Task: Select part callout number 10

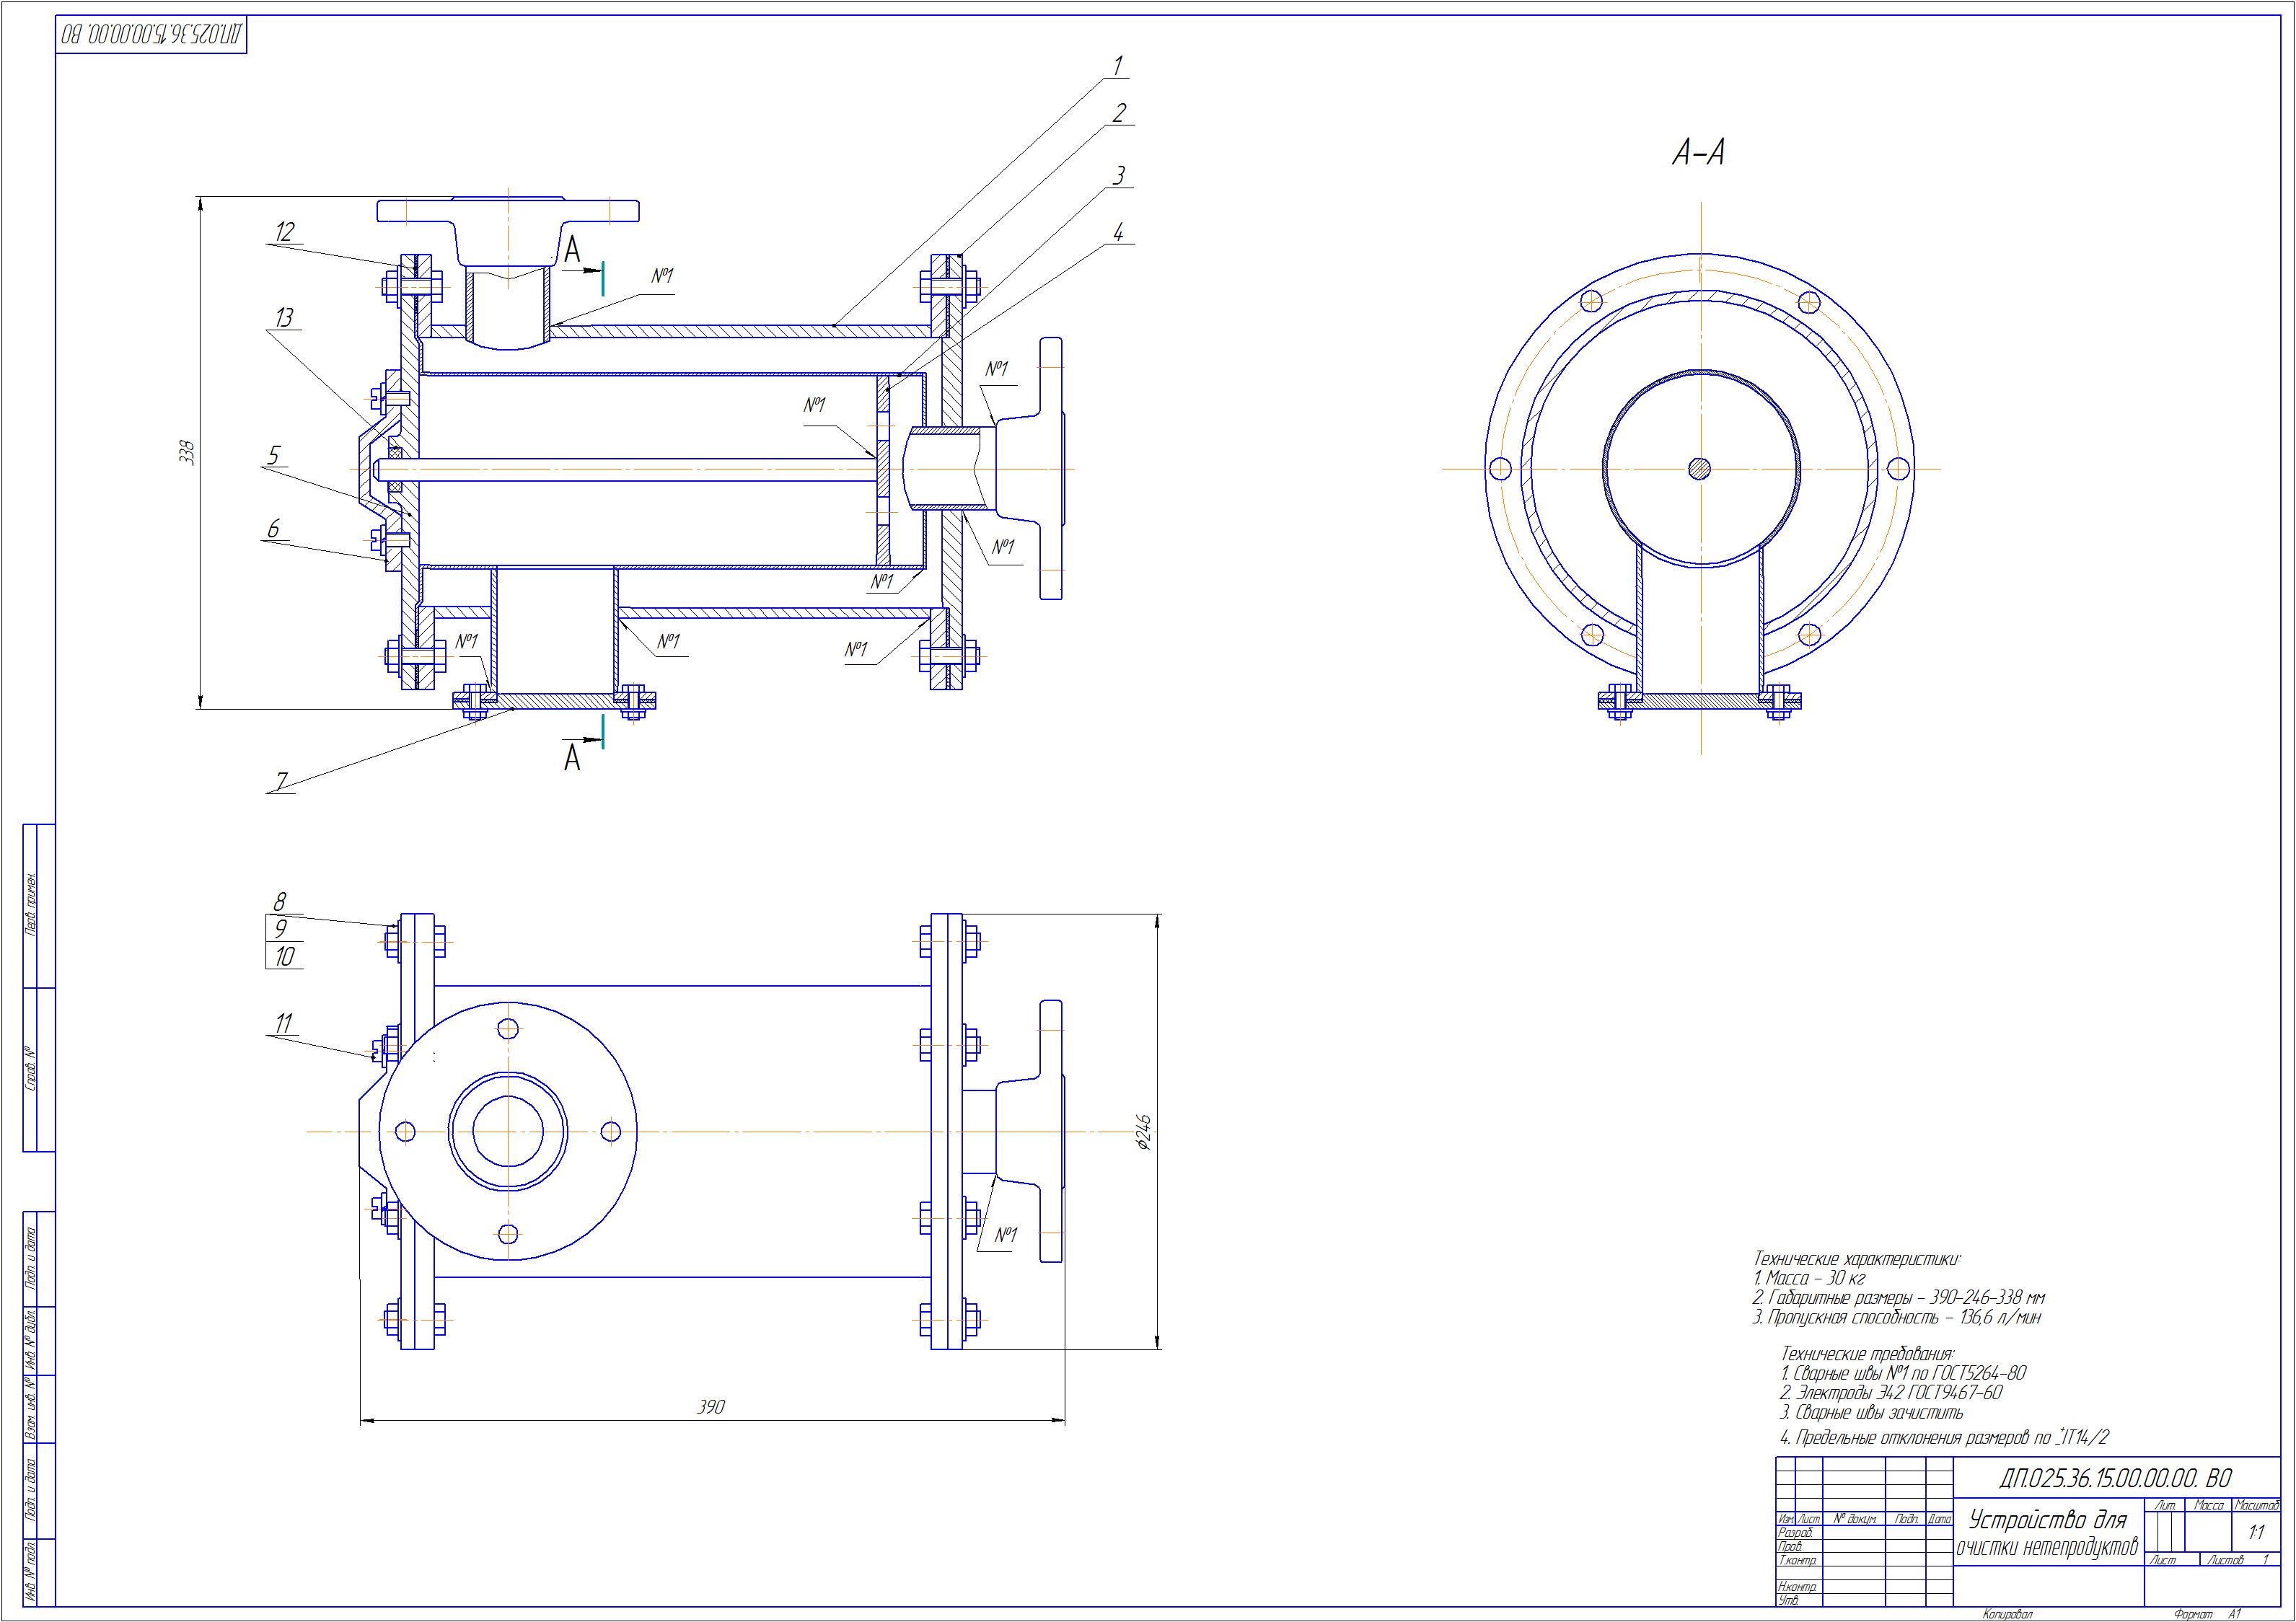Action: [x=285, y=956]
